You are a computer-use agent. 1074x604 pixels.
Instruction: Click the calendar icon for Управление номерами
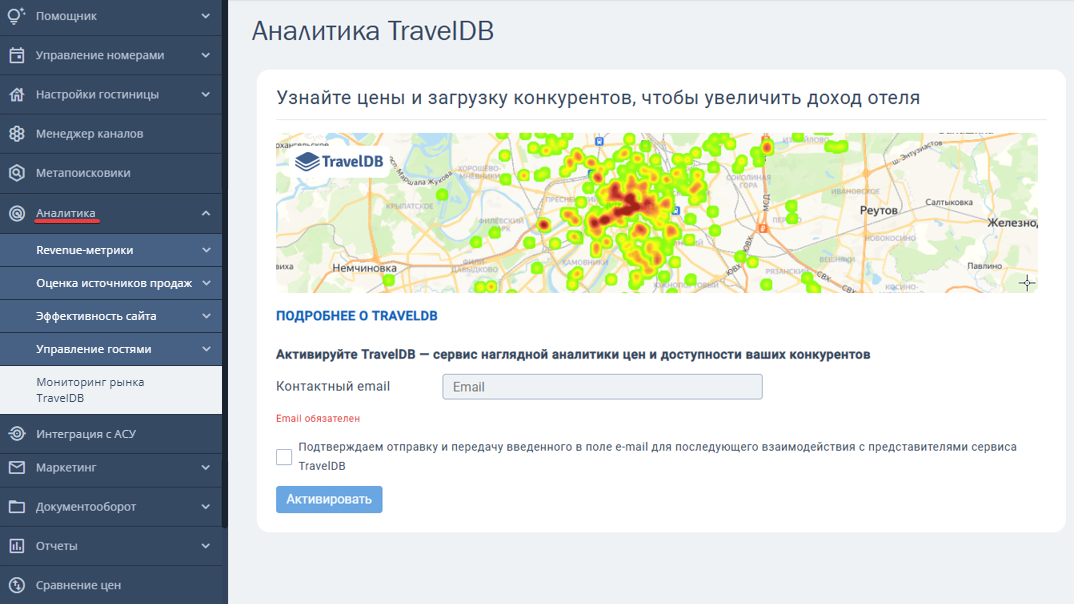[16, 55]
